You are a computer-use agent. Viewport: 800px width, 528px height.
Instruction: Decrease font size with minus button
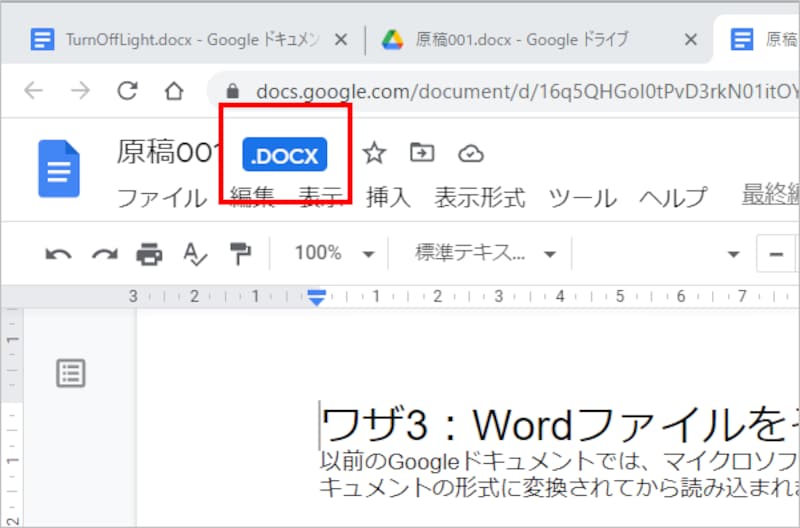pos(776,254)
